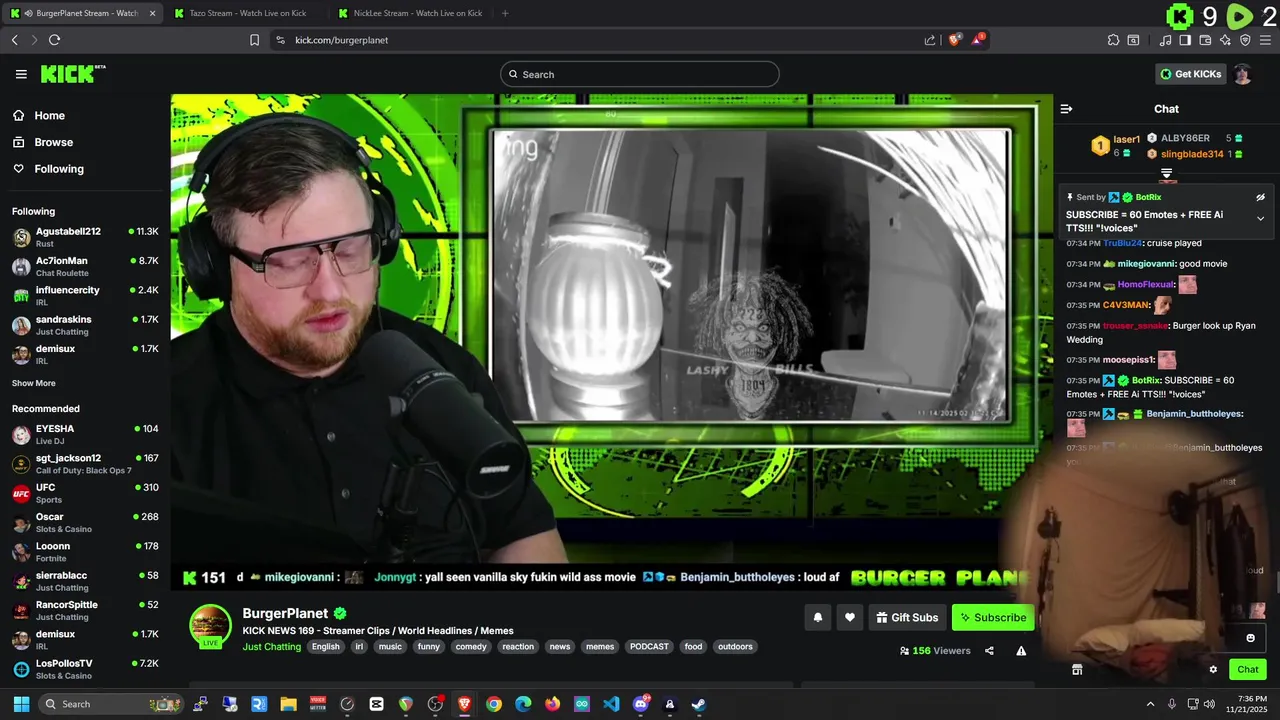Go to Home in sidebar
The height and width of the screenshot is (720, 1280).
tap(38, 116)
